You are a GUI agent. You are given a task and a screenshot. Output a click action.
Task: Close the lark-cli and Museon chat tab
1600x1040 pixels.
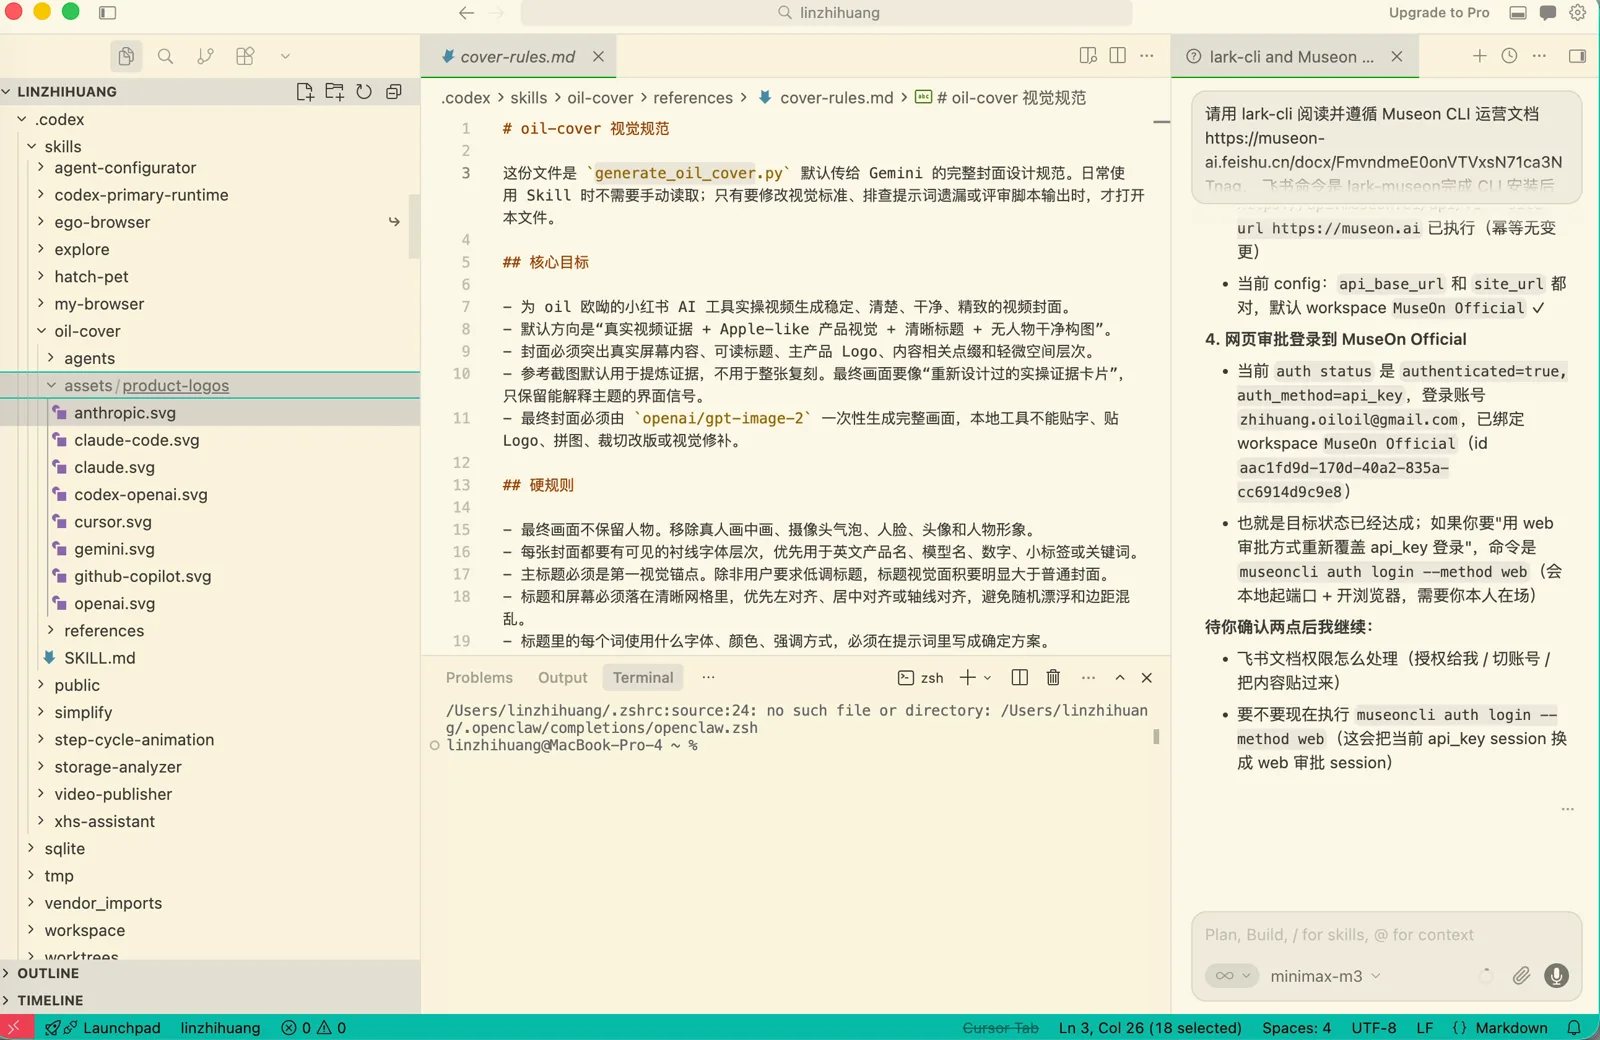click(x=1397, y=57)
